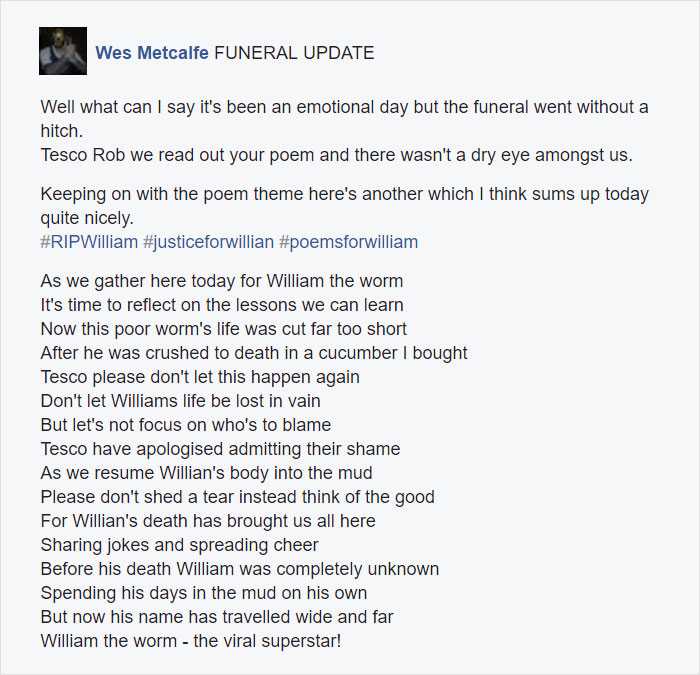Open Wes Metcalfe's profile picture thumbnail
700x675 pixels.
[x=62, y=51]
